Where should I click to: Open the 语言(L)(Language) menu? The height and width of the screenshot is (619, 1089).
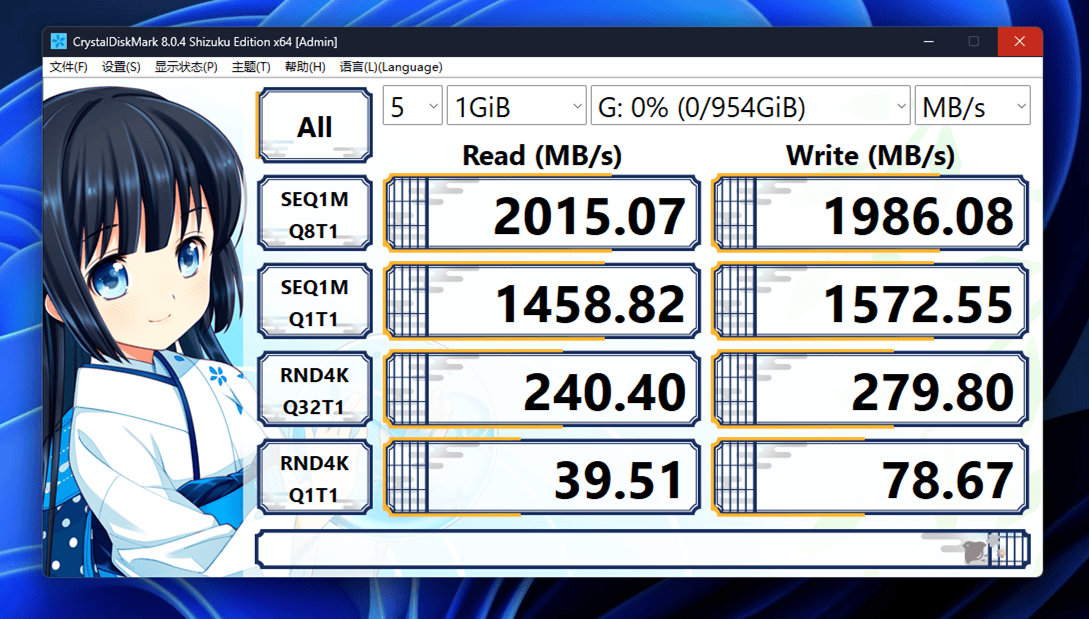pos(390,67)
